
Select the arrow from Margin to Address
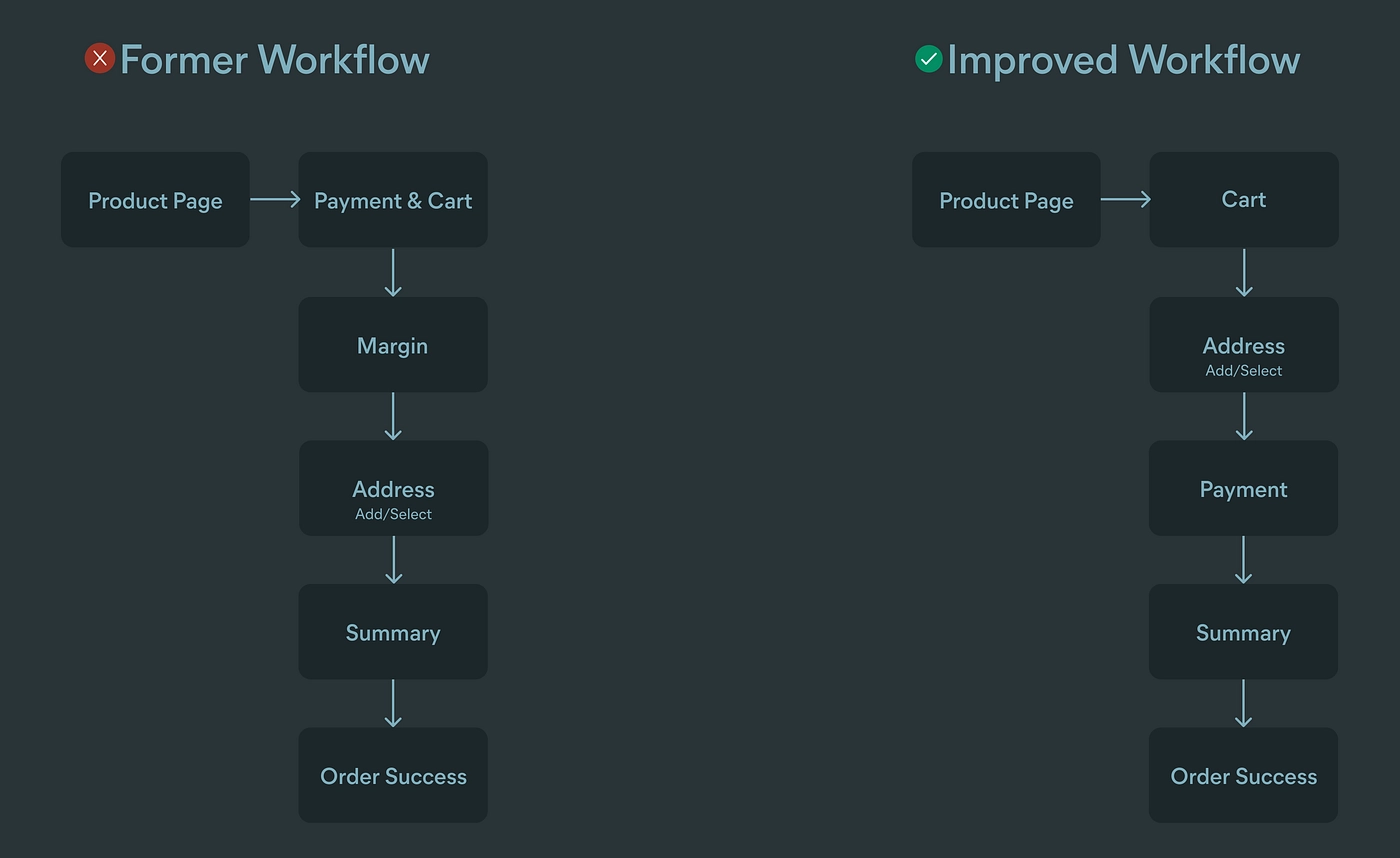(x=393, y=415)
